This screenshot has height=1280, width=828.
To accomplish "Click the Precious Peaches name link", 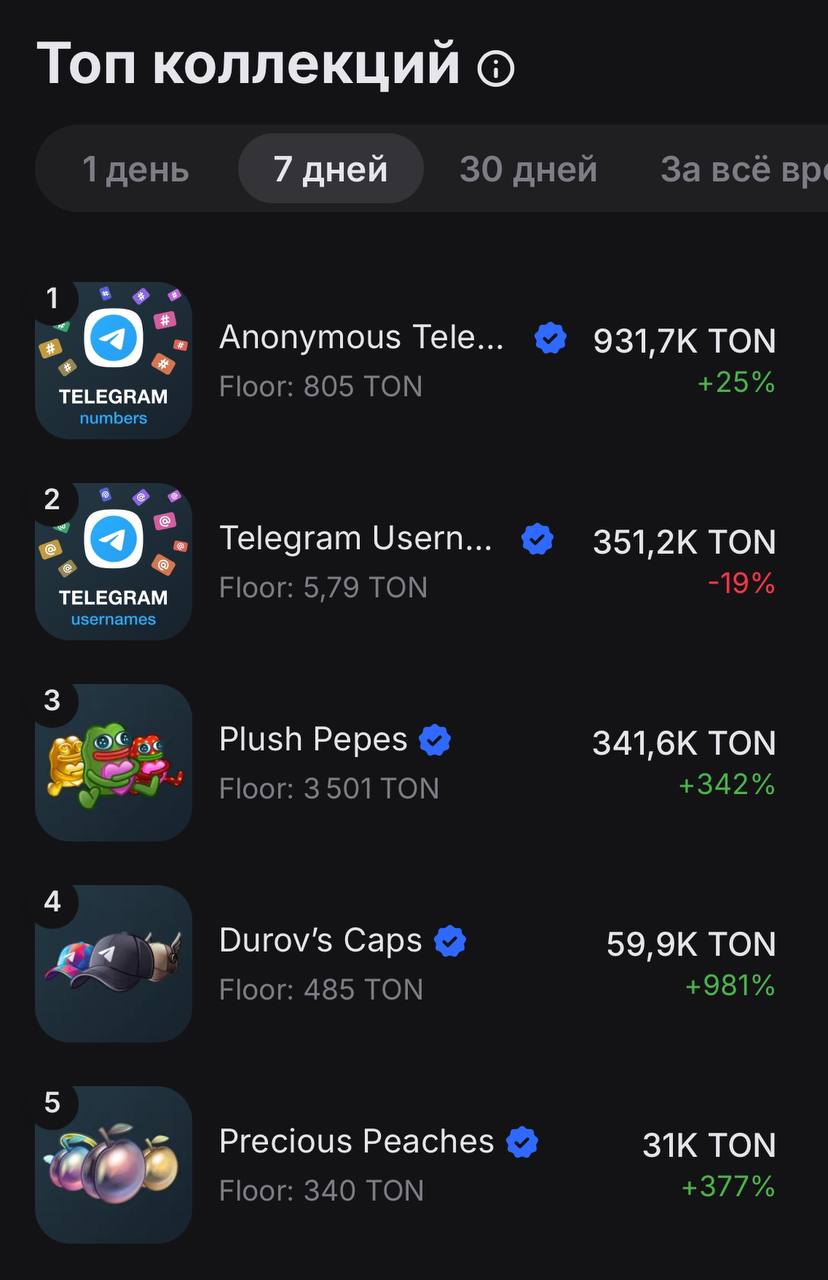I will 356,1142.
